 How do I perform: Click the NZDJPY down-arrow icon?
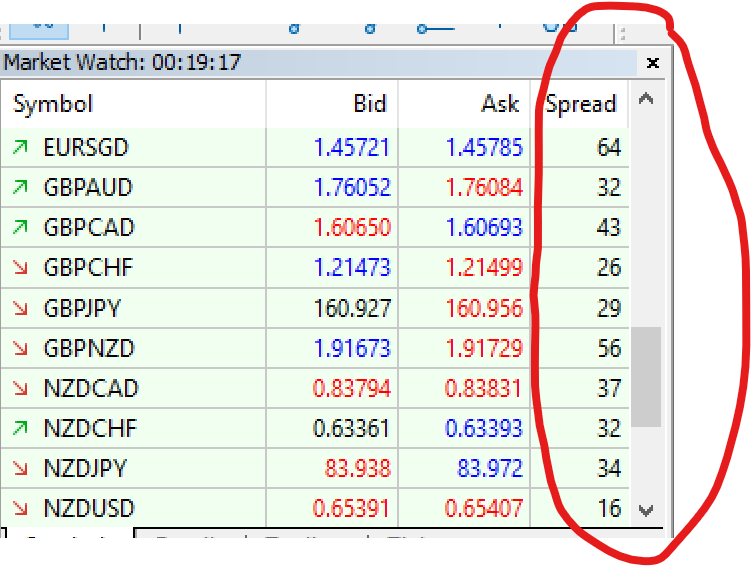pos(20,468)
